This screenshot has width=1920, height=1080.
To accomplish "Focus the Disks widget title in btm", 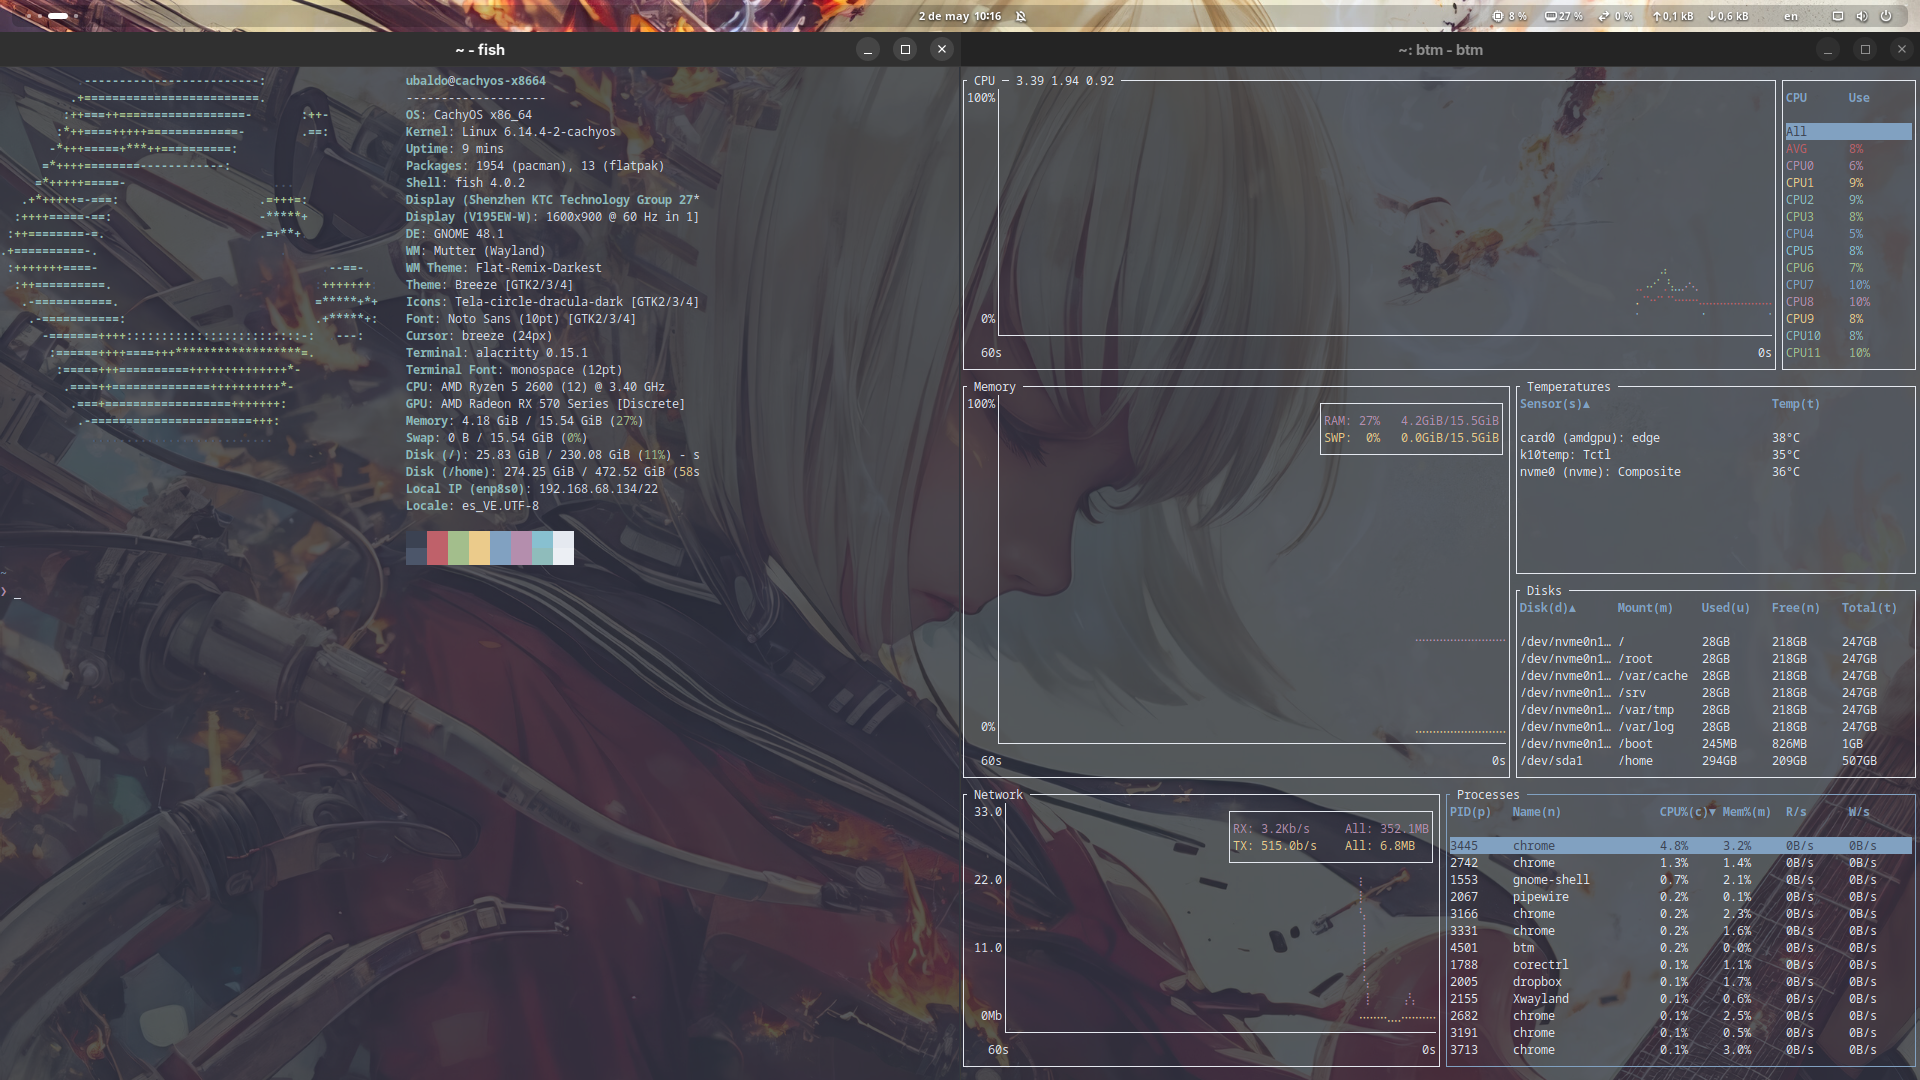I will tap(1544, 591).
